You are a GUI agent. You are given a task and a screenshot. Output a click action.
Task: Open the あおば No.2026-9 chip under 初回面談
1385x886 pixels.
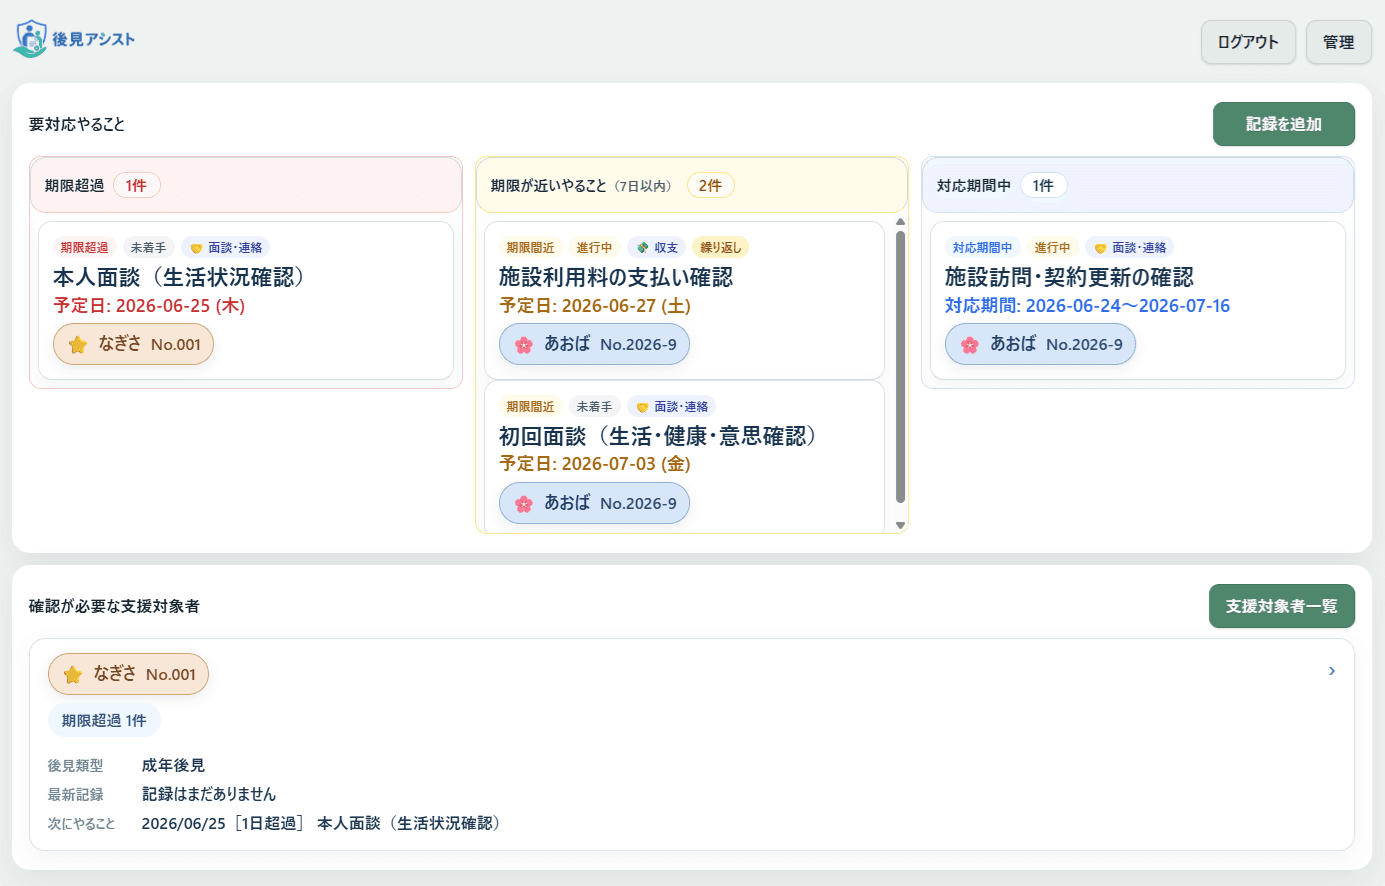[x=594, y=503]
